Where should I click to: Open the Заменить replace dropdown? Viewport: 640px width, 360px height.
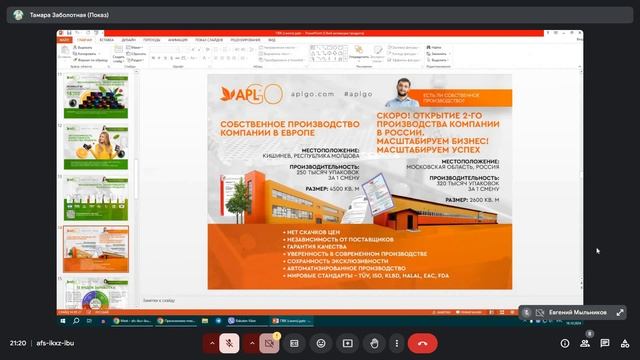tap(438, 53)
